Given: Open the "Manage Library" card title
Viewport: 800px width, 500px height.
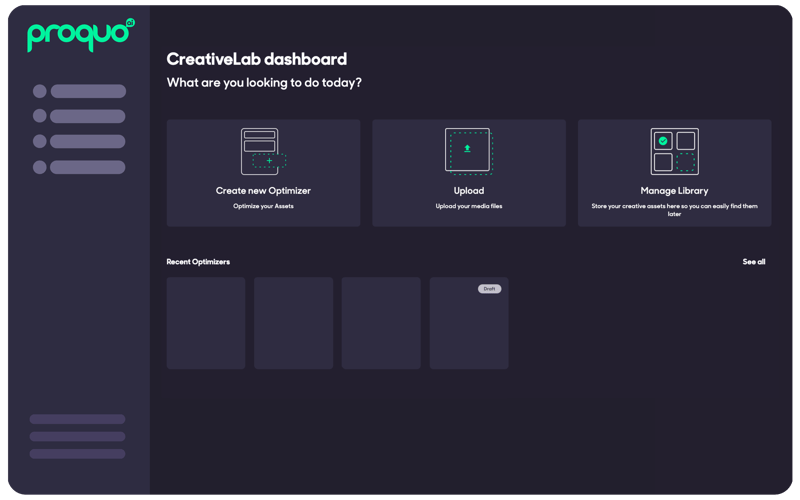Looking at the screenshot, I should 674,191.
